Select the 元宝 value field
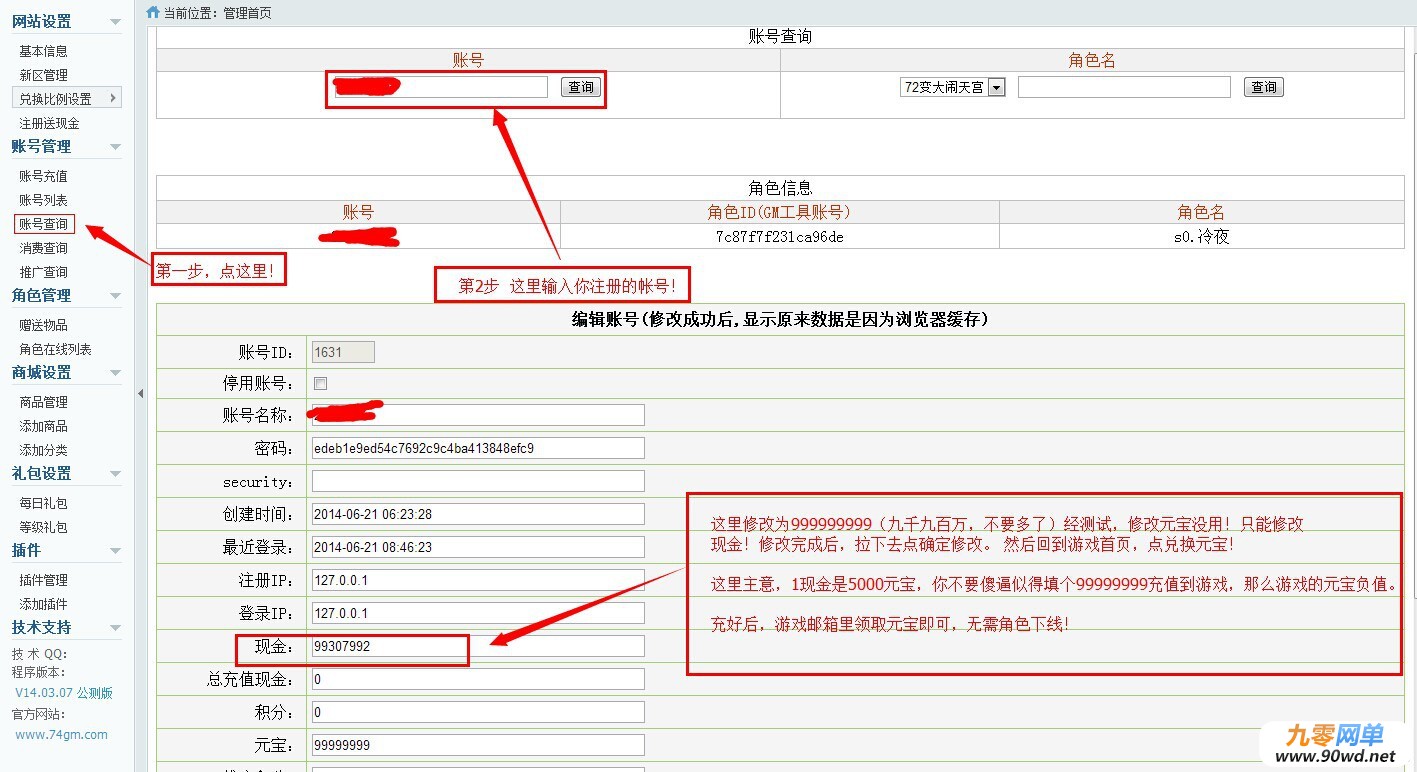1417x772 pixels. click(x=478, y=745)
